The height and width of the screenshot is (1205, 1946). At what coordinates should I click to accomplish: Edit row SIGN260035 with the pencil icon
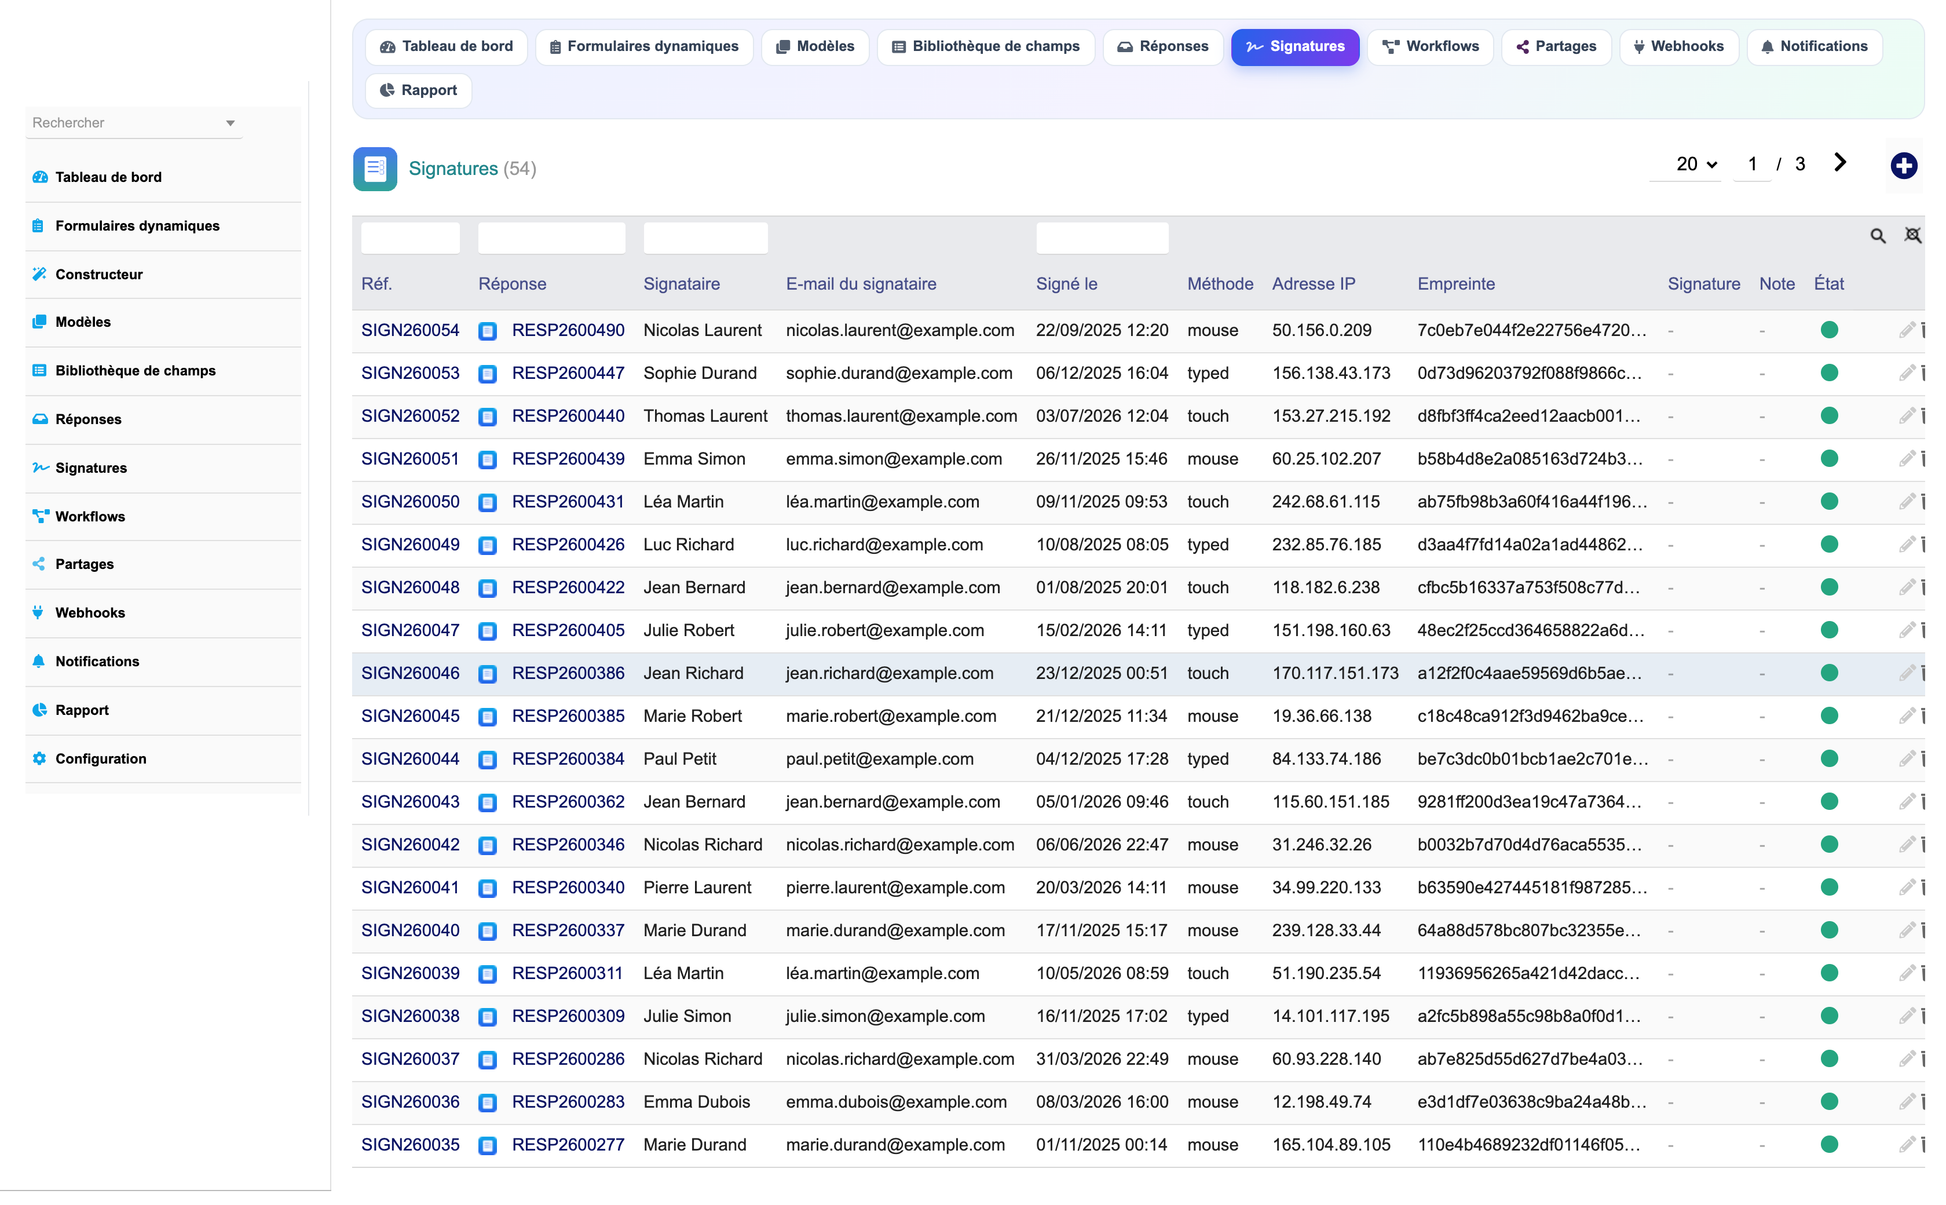pyautogui.click(x=1906, y=1145)
